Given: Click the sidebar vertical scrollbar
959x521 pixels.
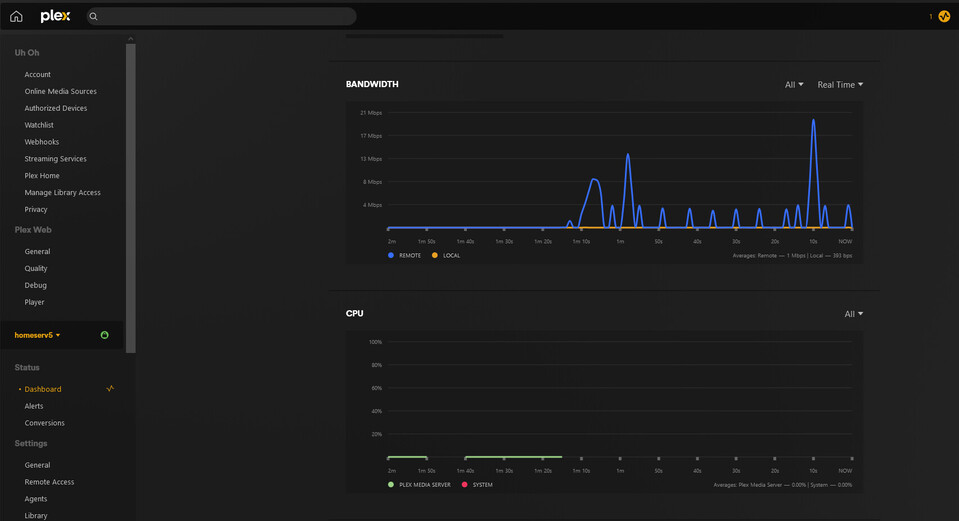Looking at the screenshot, I should 130,197.
